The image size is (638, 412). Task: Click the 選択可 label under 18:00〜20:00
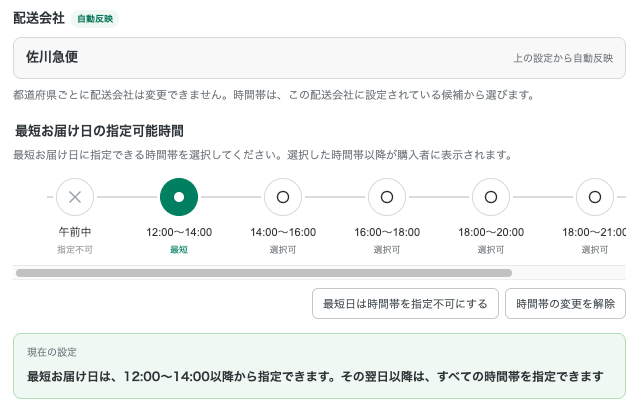(491, 250)
